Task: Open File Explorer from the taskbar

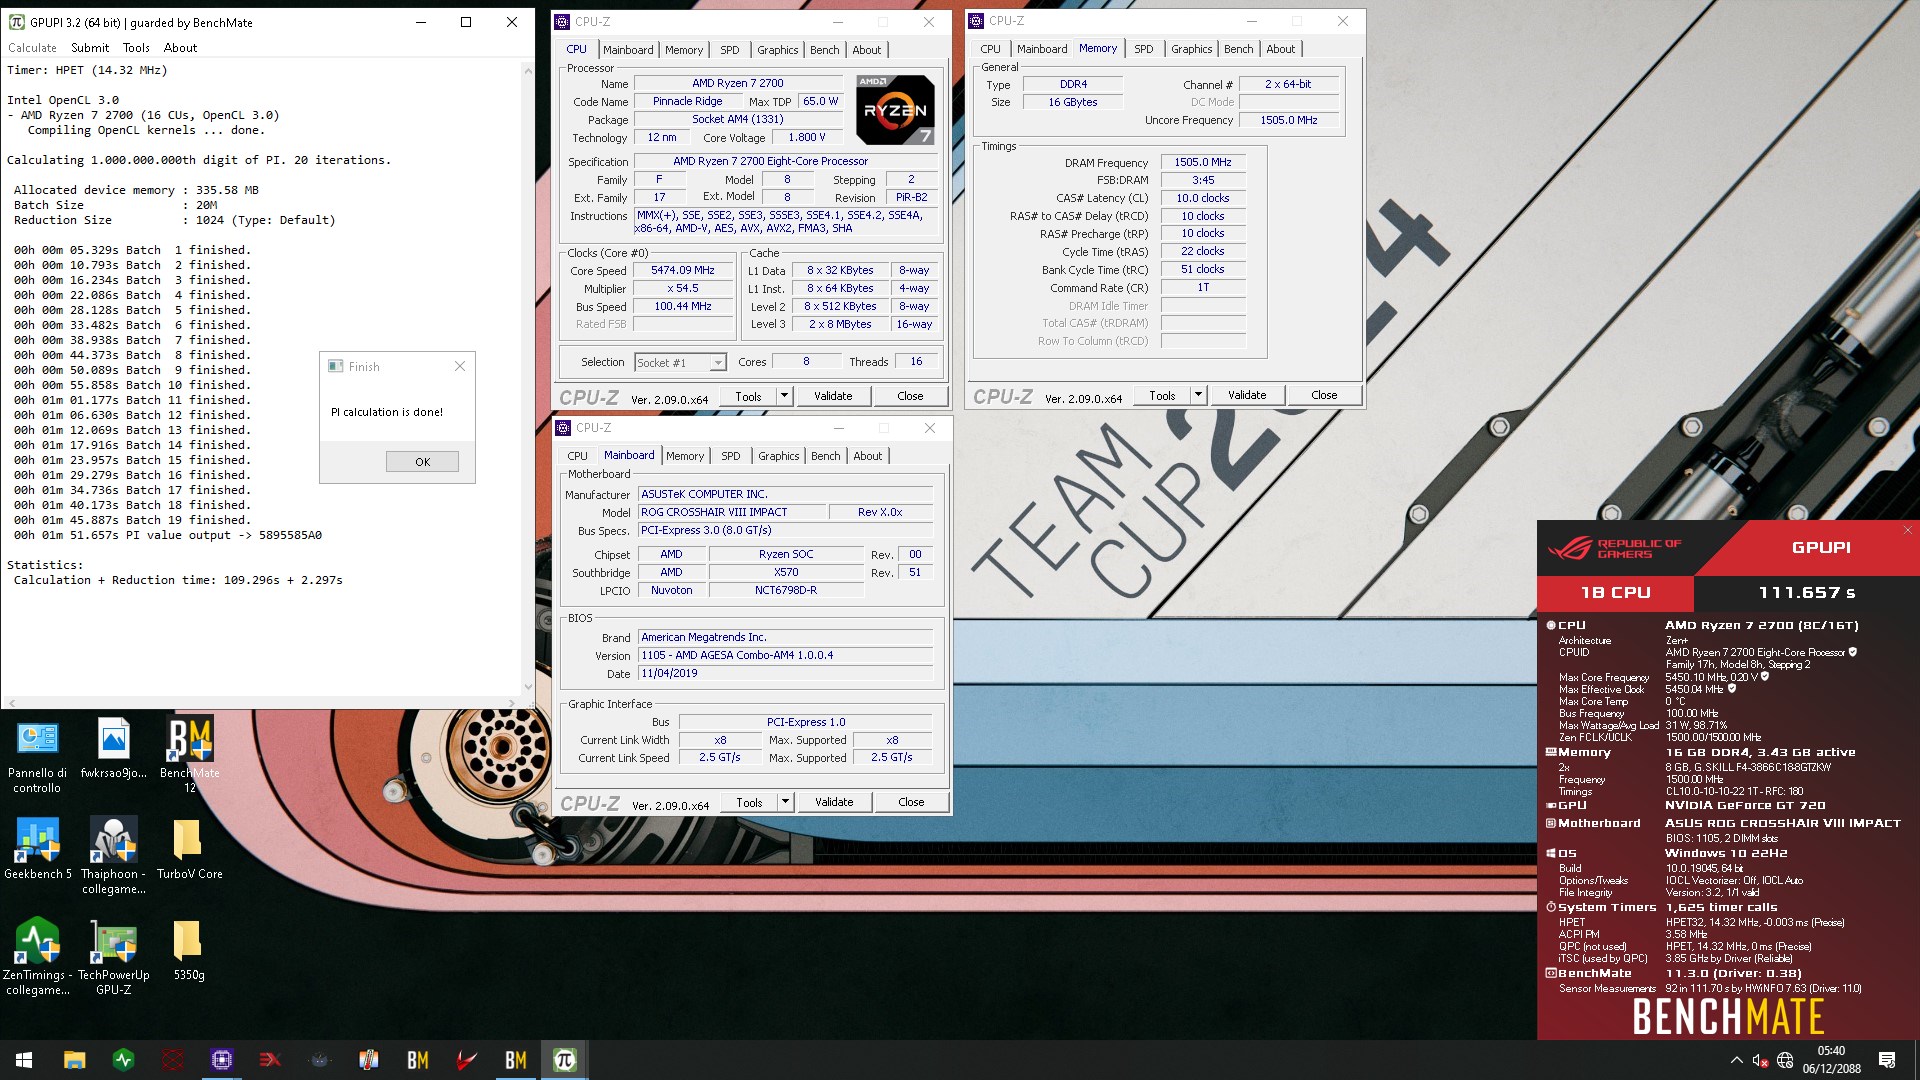Action: pos(74,1060)
